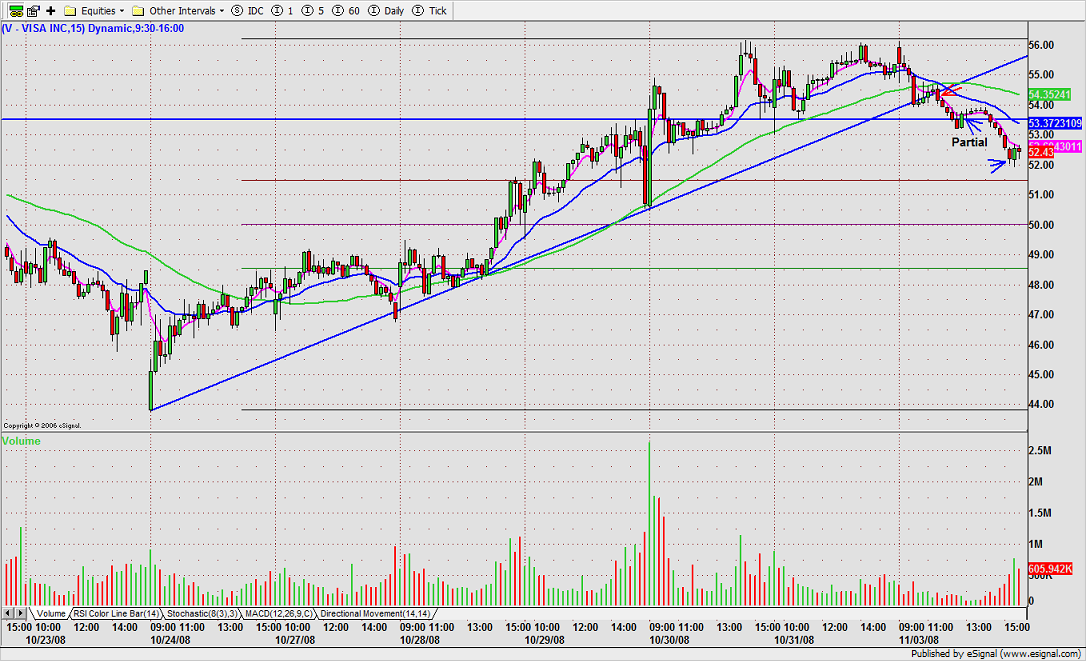This screenshot has width=1086, height=661.
Task: Click the 44.00 price axis label
Action: coord(1042,404)
